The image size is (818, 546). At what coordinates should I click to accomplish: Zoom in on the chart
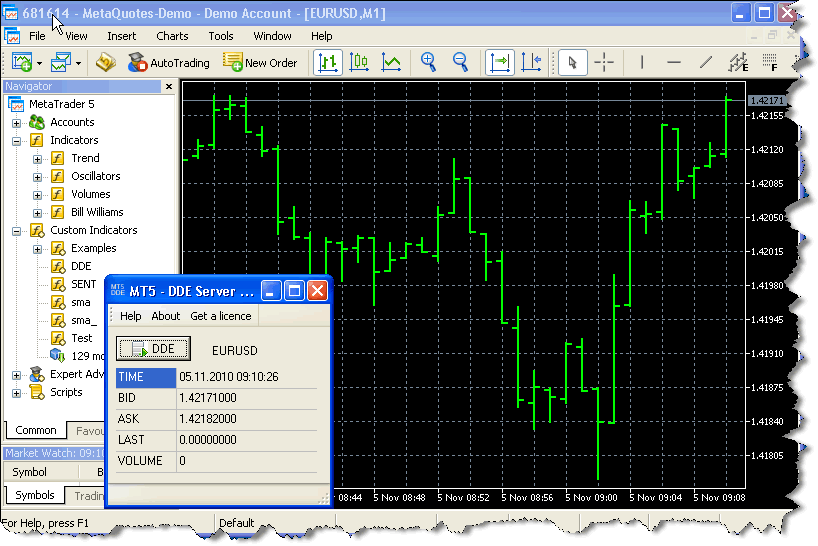[429, 63]
